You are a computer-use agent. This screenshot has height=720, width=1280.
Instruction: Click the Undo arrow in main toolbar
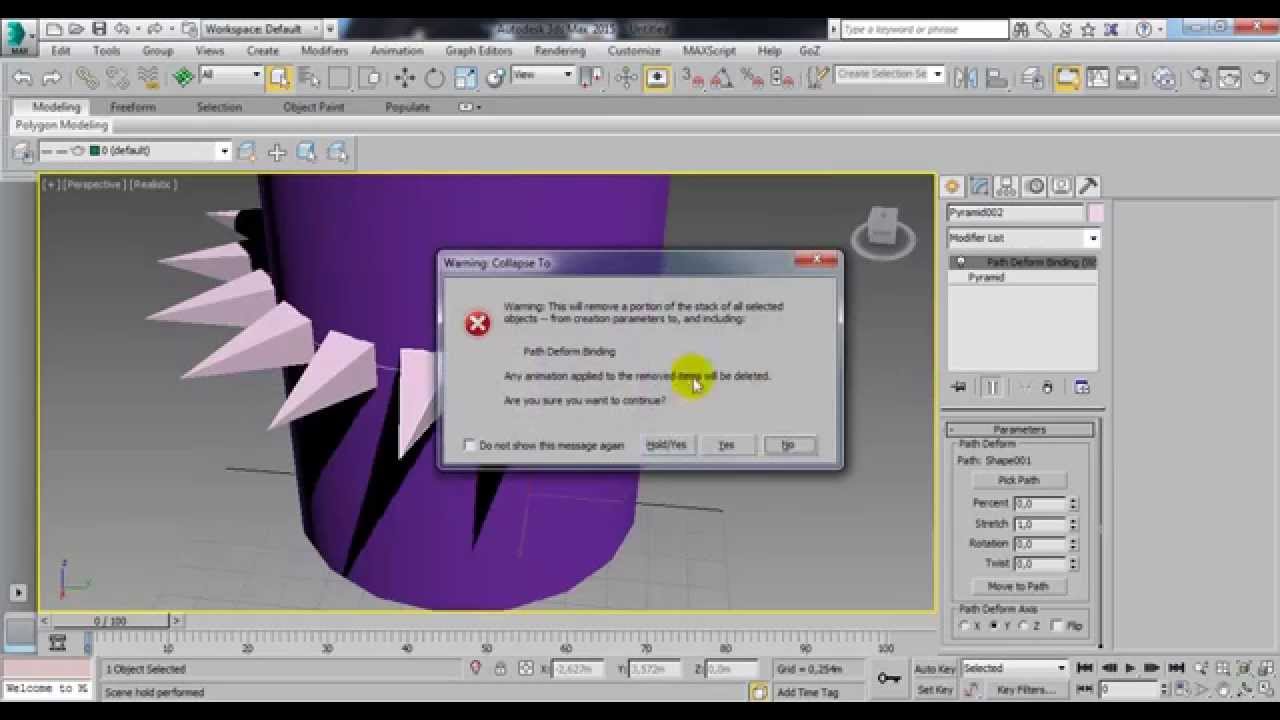[22, 77]
